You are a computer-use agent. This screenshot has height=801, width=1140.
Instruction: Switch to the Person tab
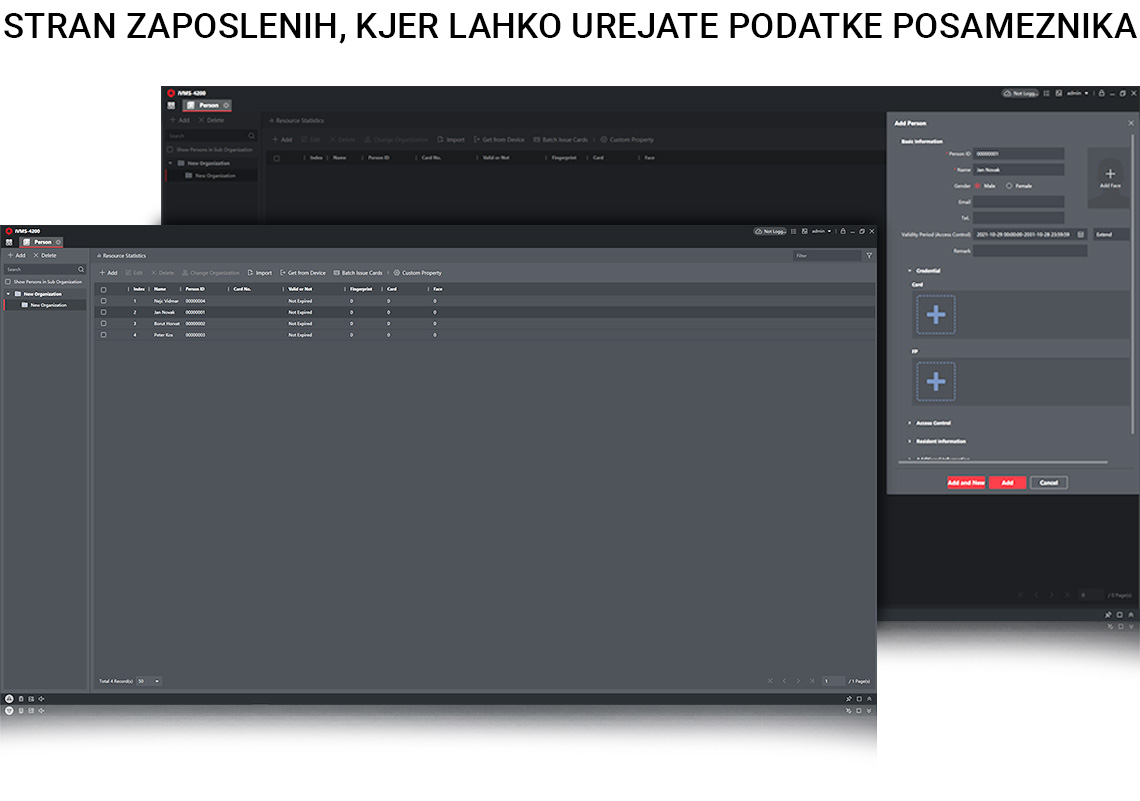tap(40, 242)
